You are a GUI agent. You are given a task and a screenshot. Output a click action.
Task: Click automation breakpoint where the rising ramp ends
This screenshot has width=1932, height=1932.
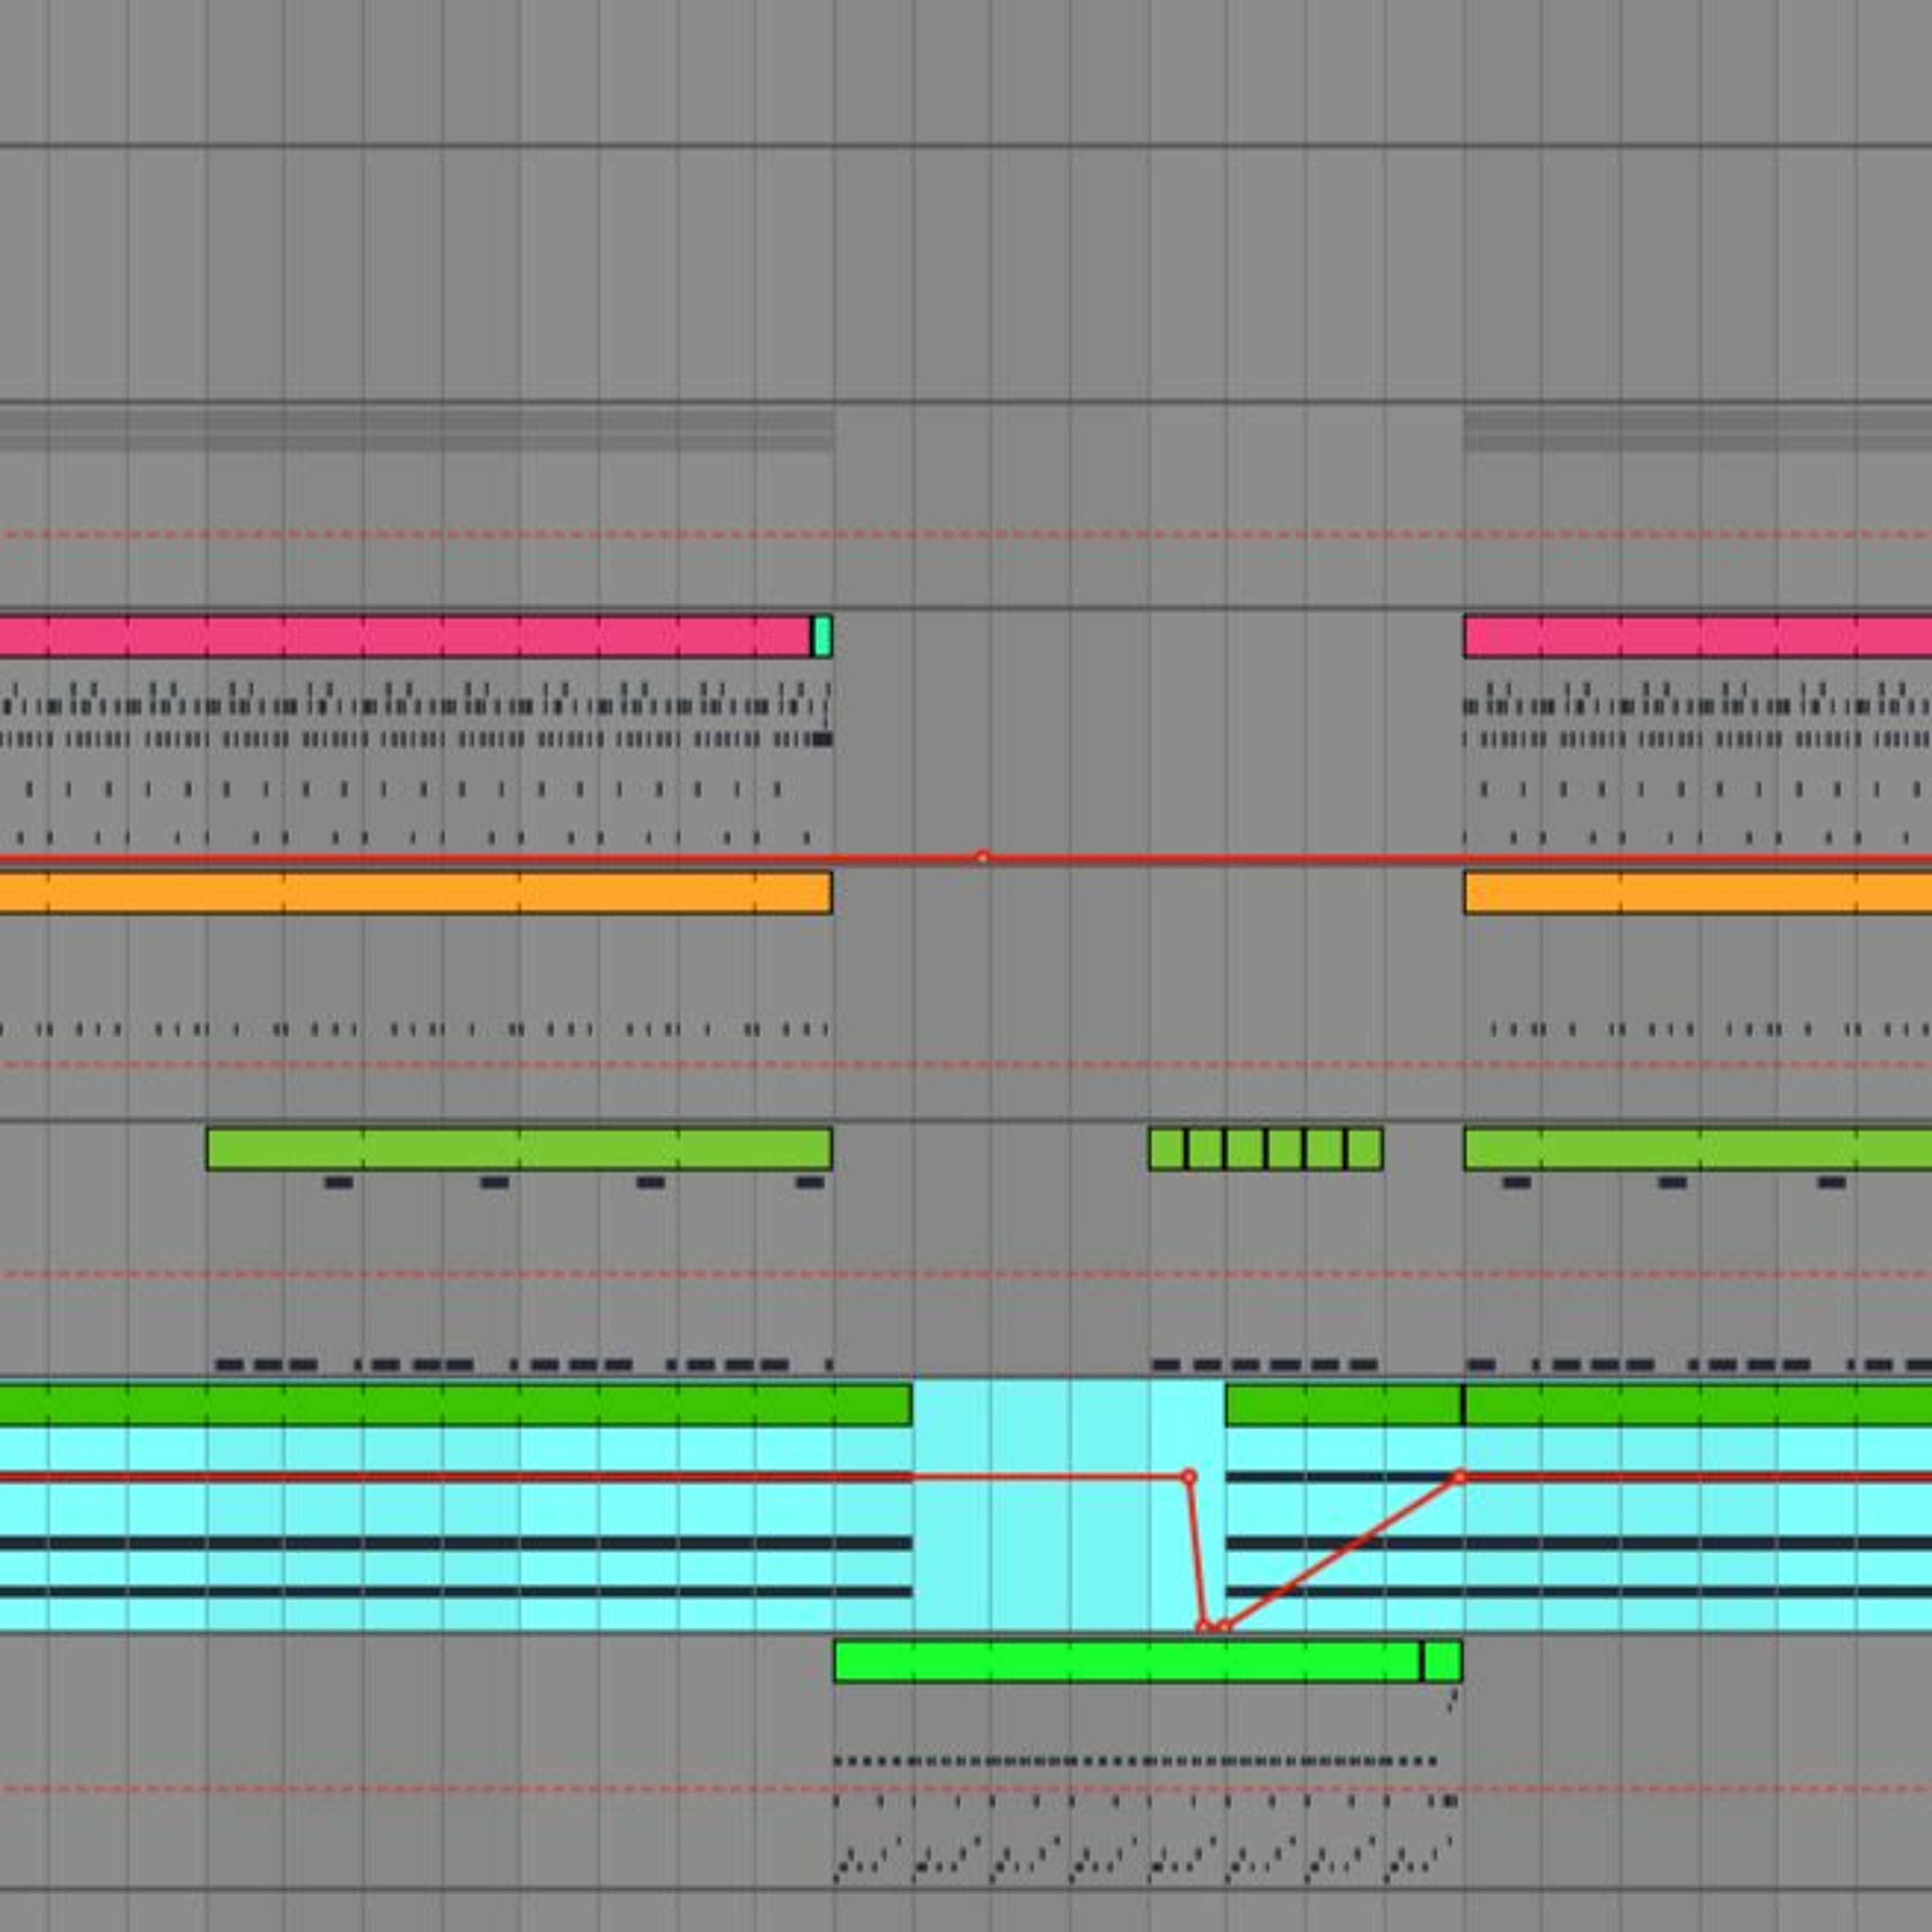(x=1459, y=1476)
